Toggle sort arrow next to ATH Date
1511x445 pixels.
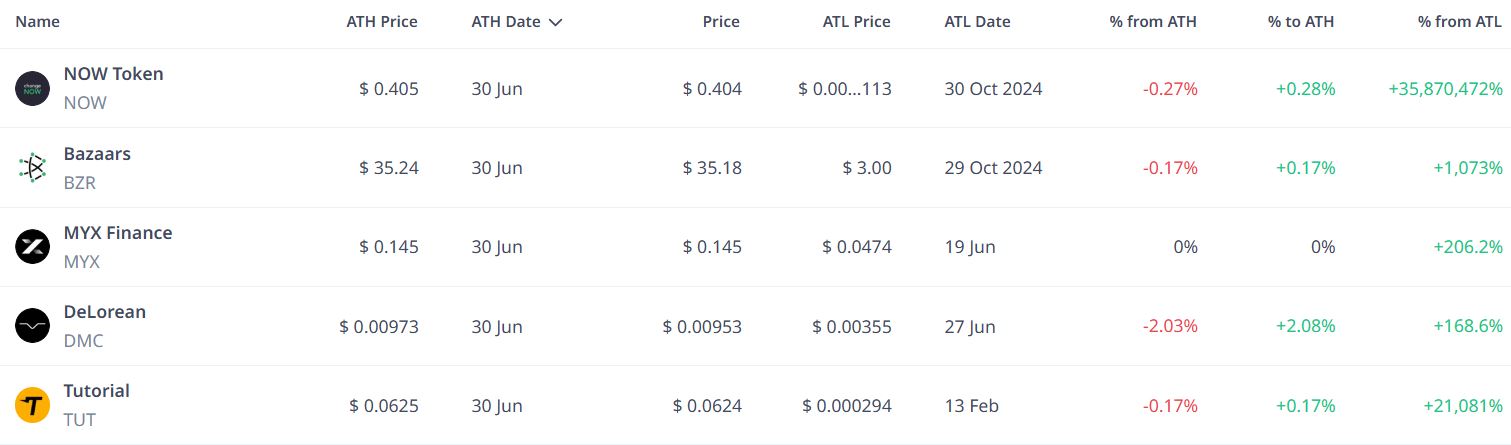[556, 22]
